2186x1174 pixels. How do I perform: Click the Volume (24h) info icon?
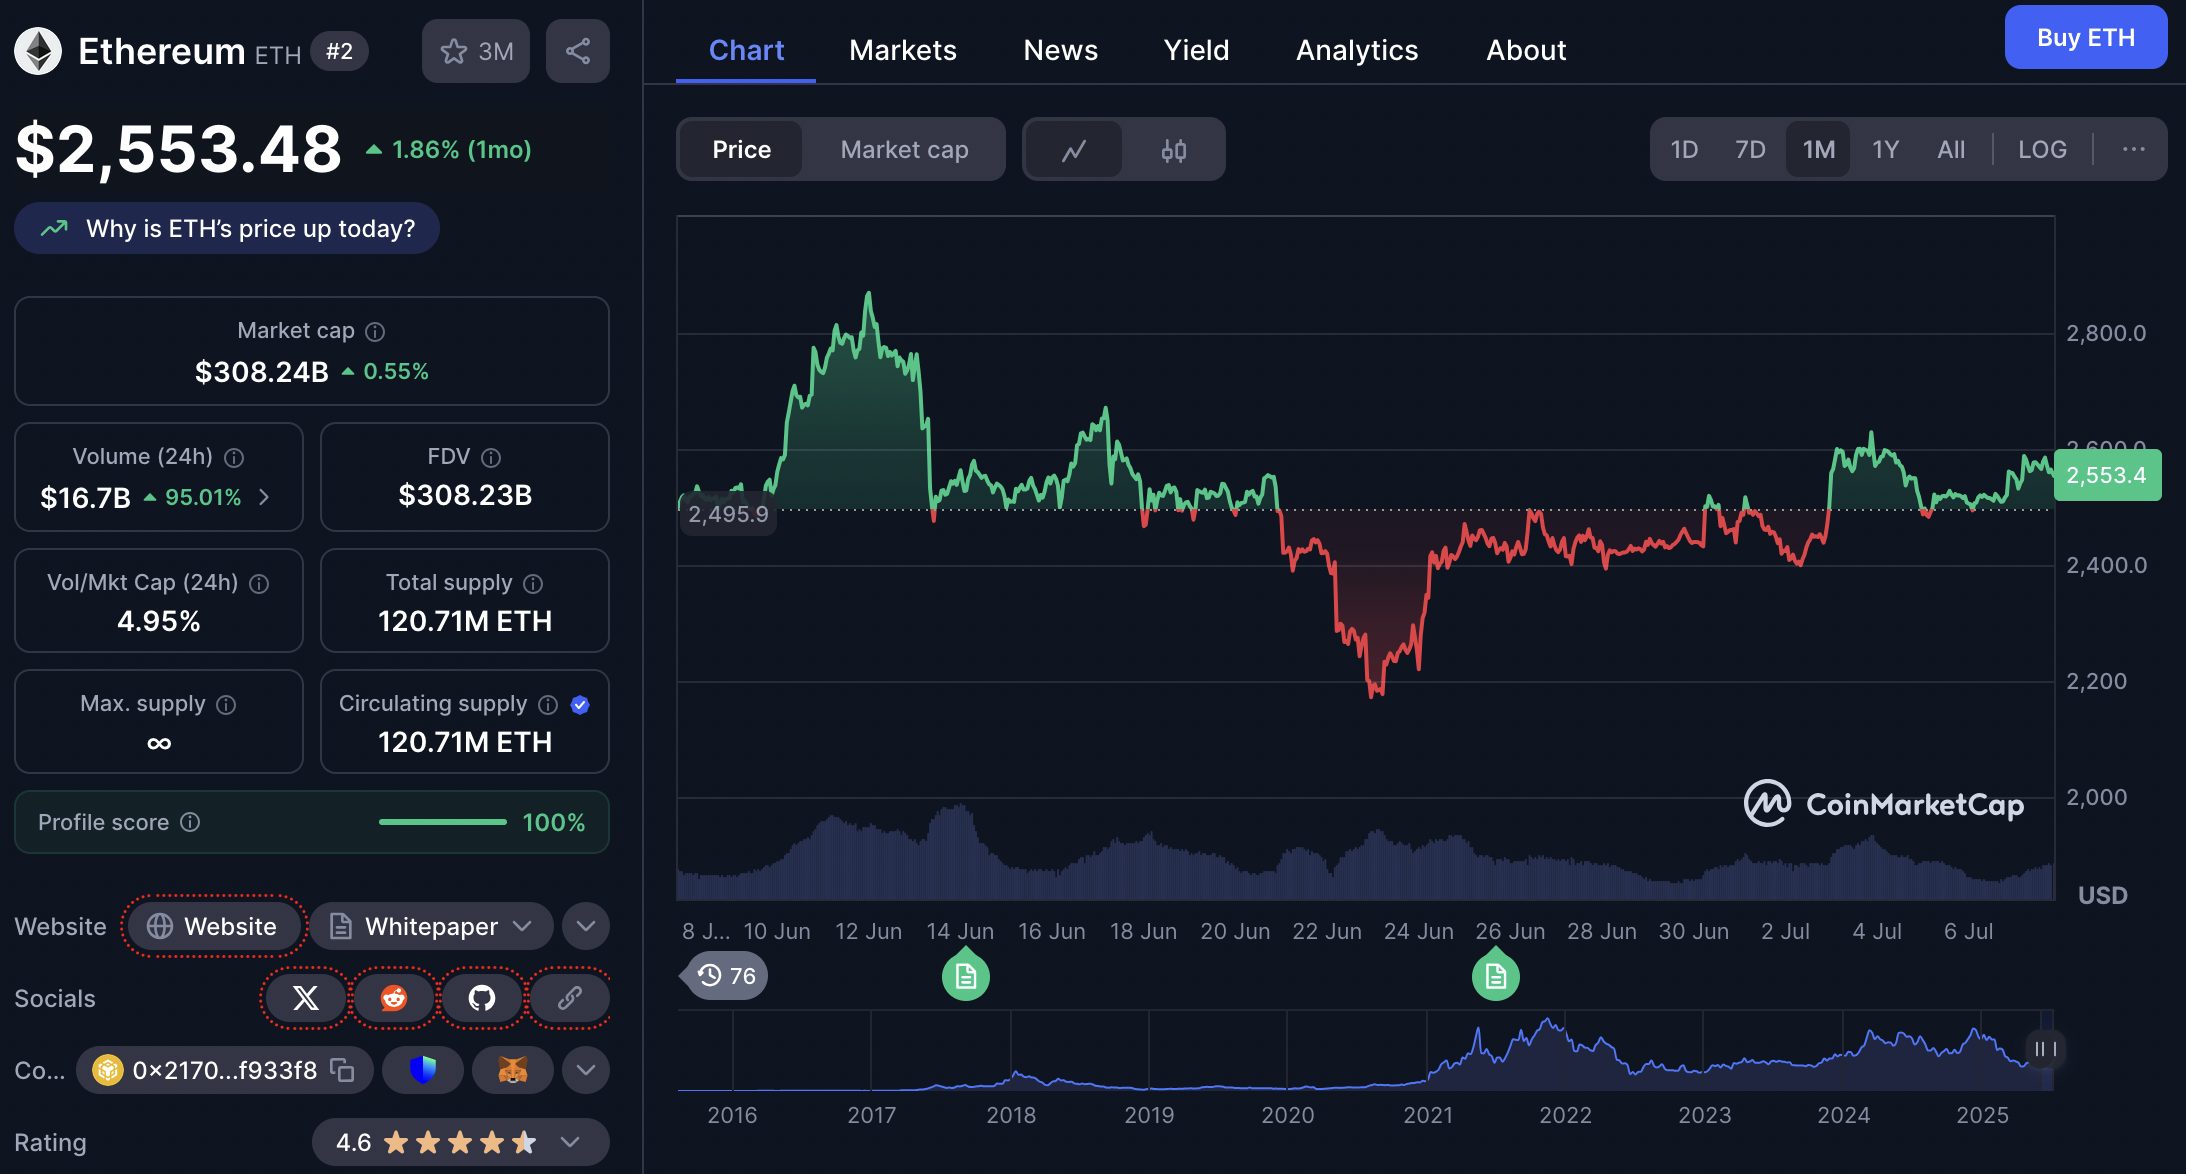[x=234, y=457]
